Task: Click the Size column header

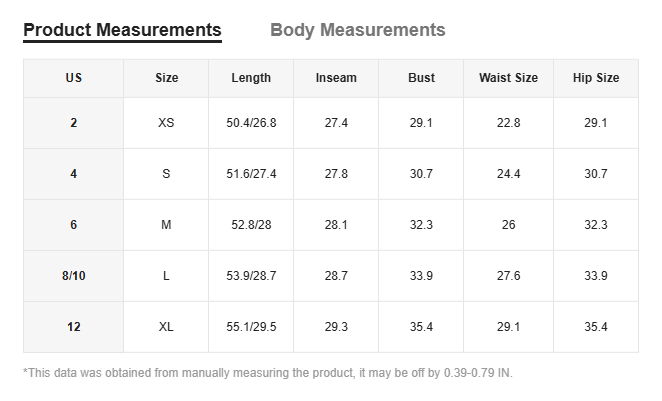Action: coord(166,78)
